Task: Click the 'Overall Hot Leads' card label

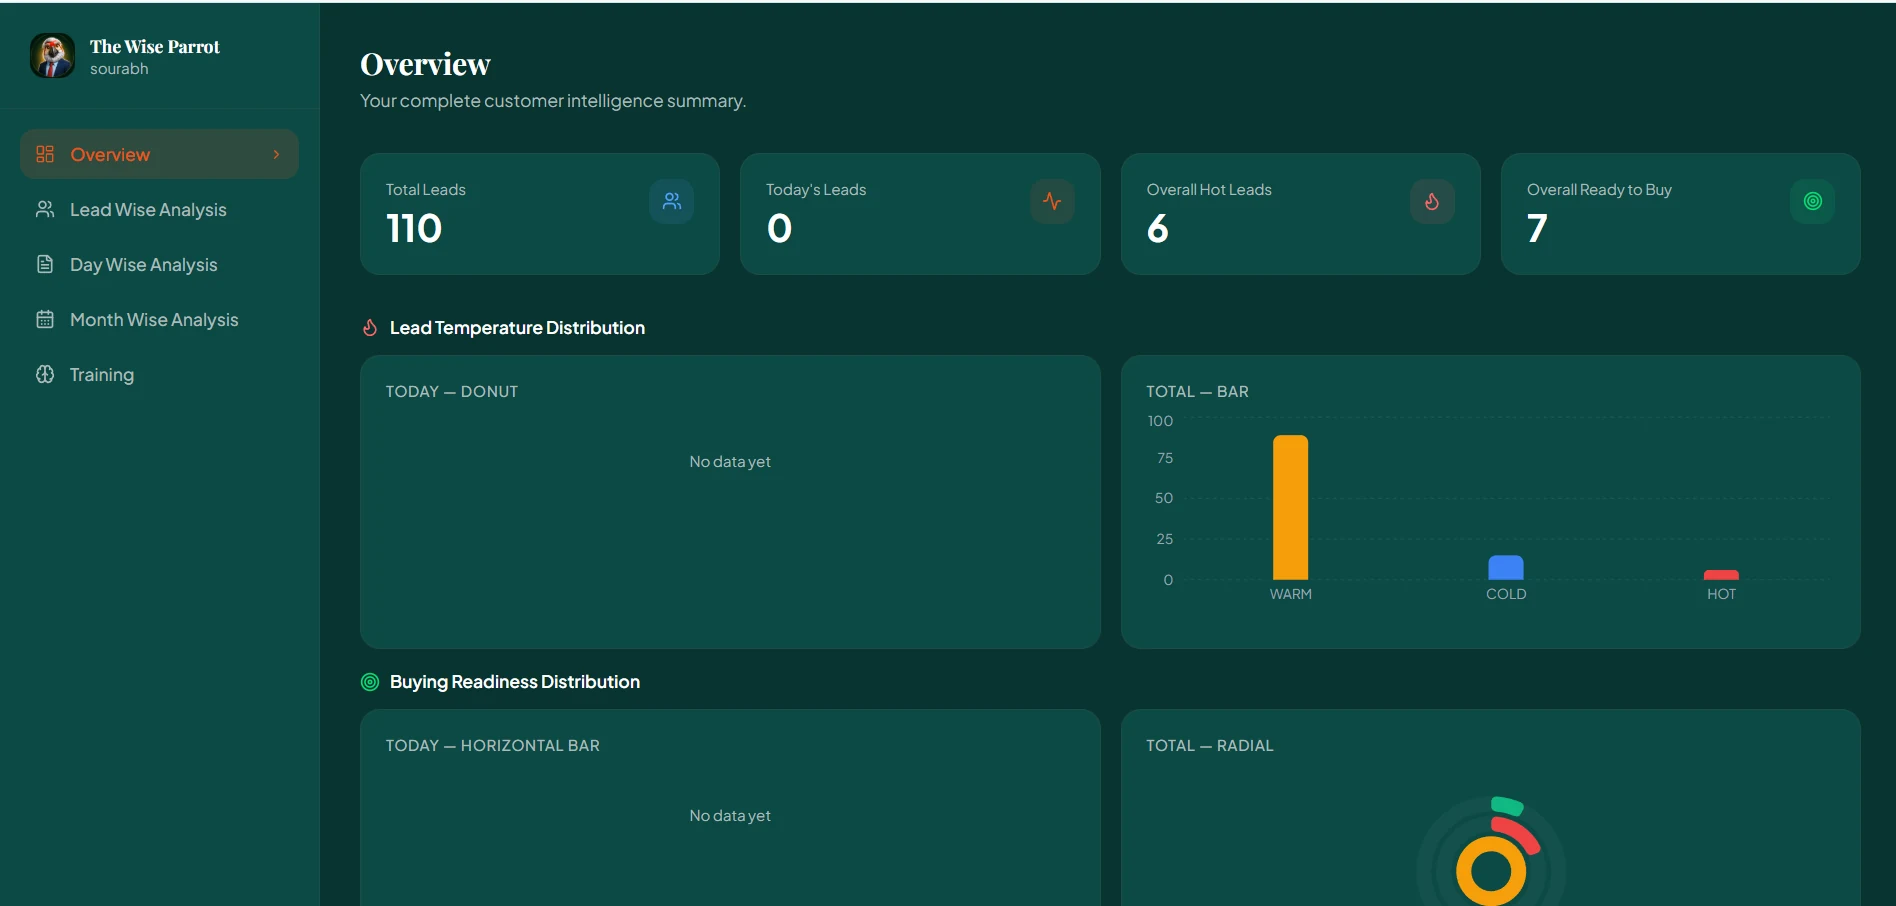Action: tap(1209, 190)
